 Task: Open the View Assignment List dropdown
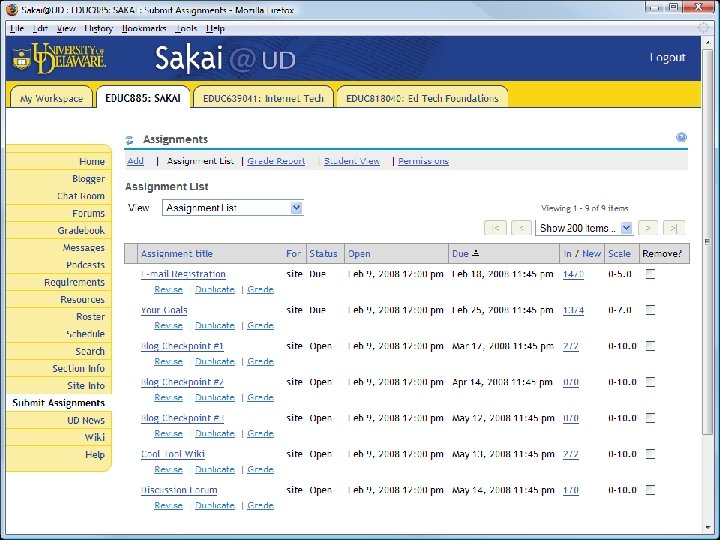pyautogui.click(x=233, y=208)
